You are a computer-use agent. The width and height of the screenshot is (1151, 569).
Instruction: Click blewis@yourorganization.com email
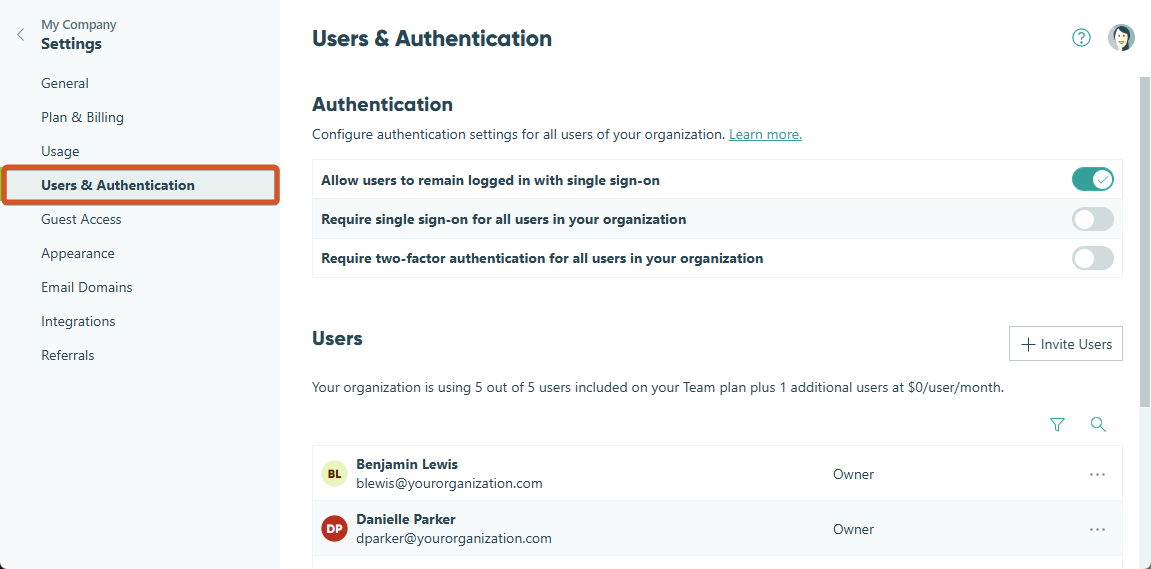[449, 483]
